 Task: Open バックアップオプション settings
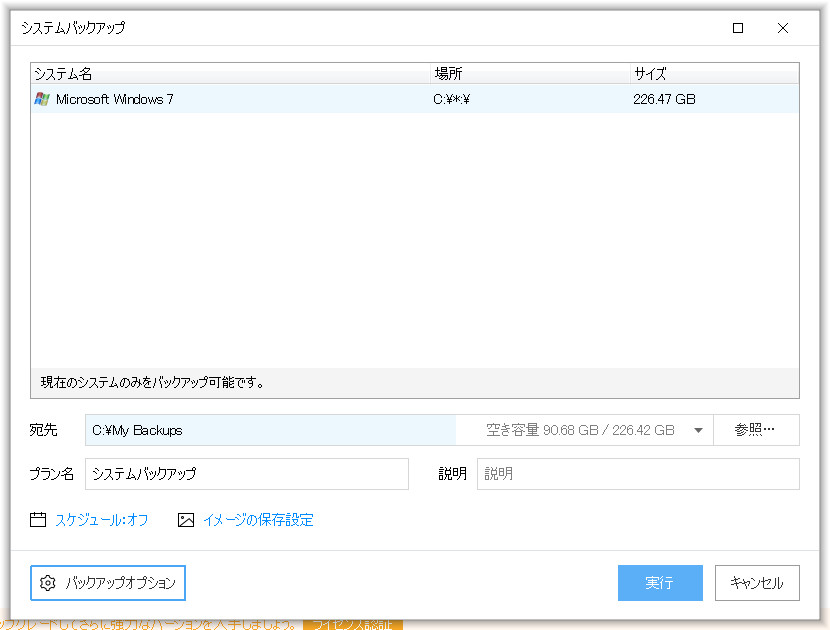point(108,583)
